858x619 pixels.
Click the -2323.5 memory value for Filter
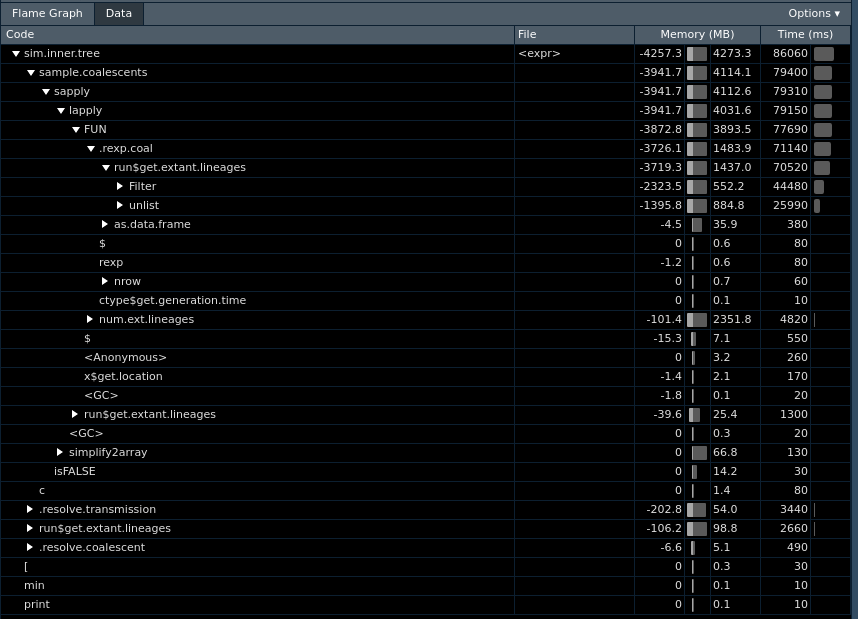click(660, 187)
